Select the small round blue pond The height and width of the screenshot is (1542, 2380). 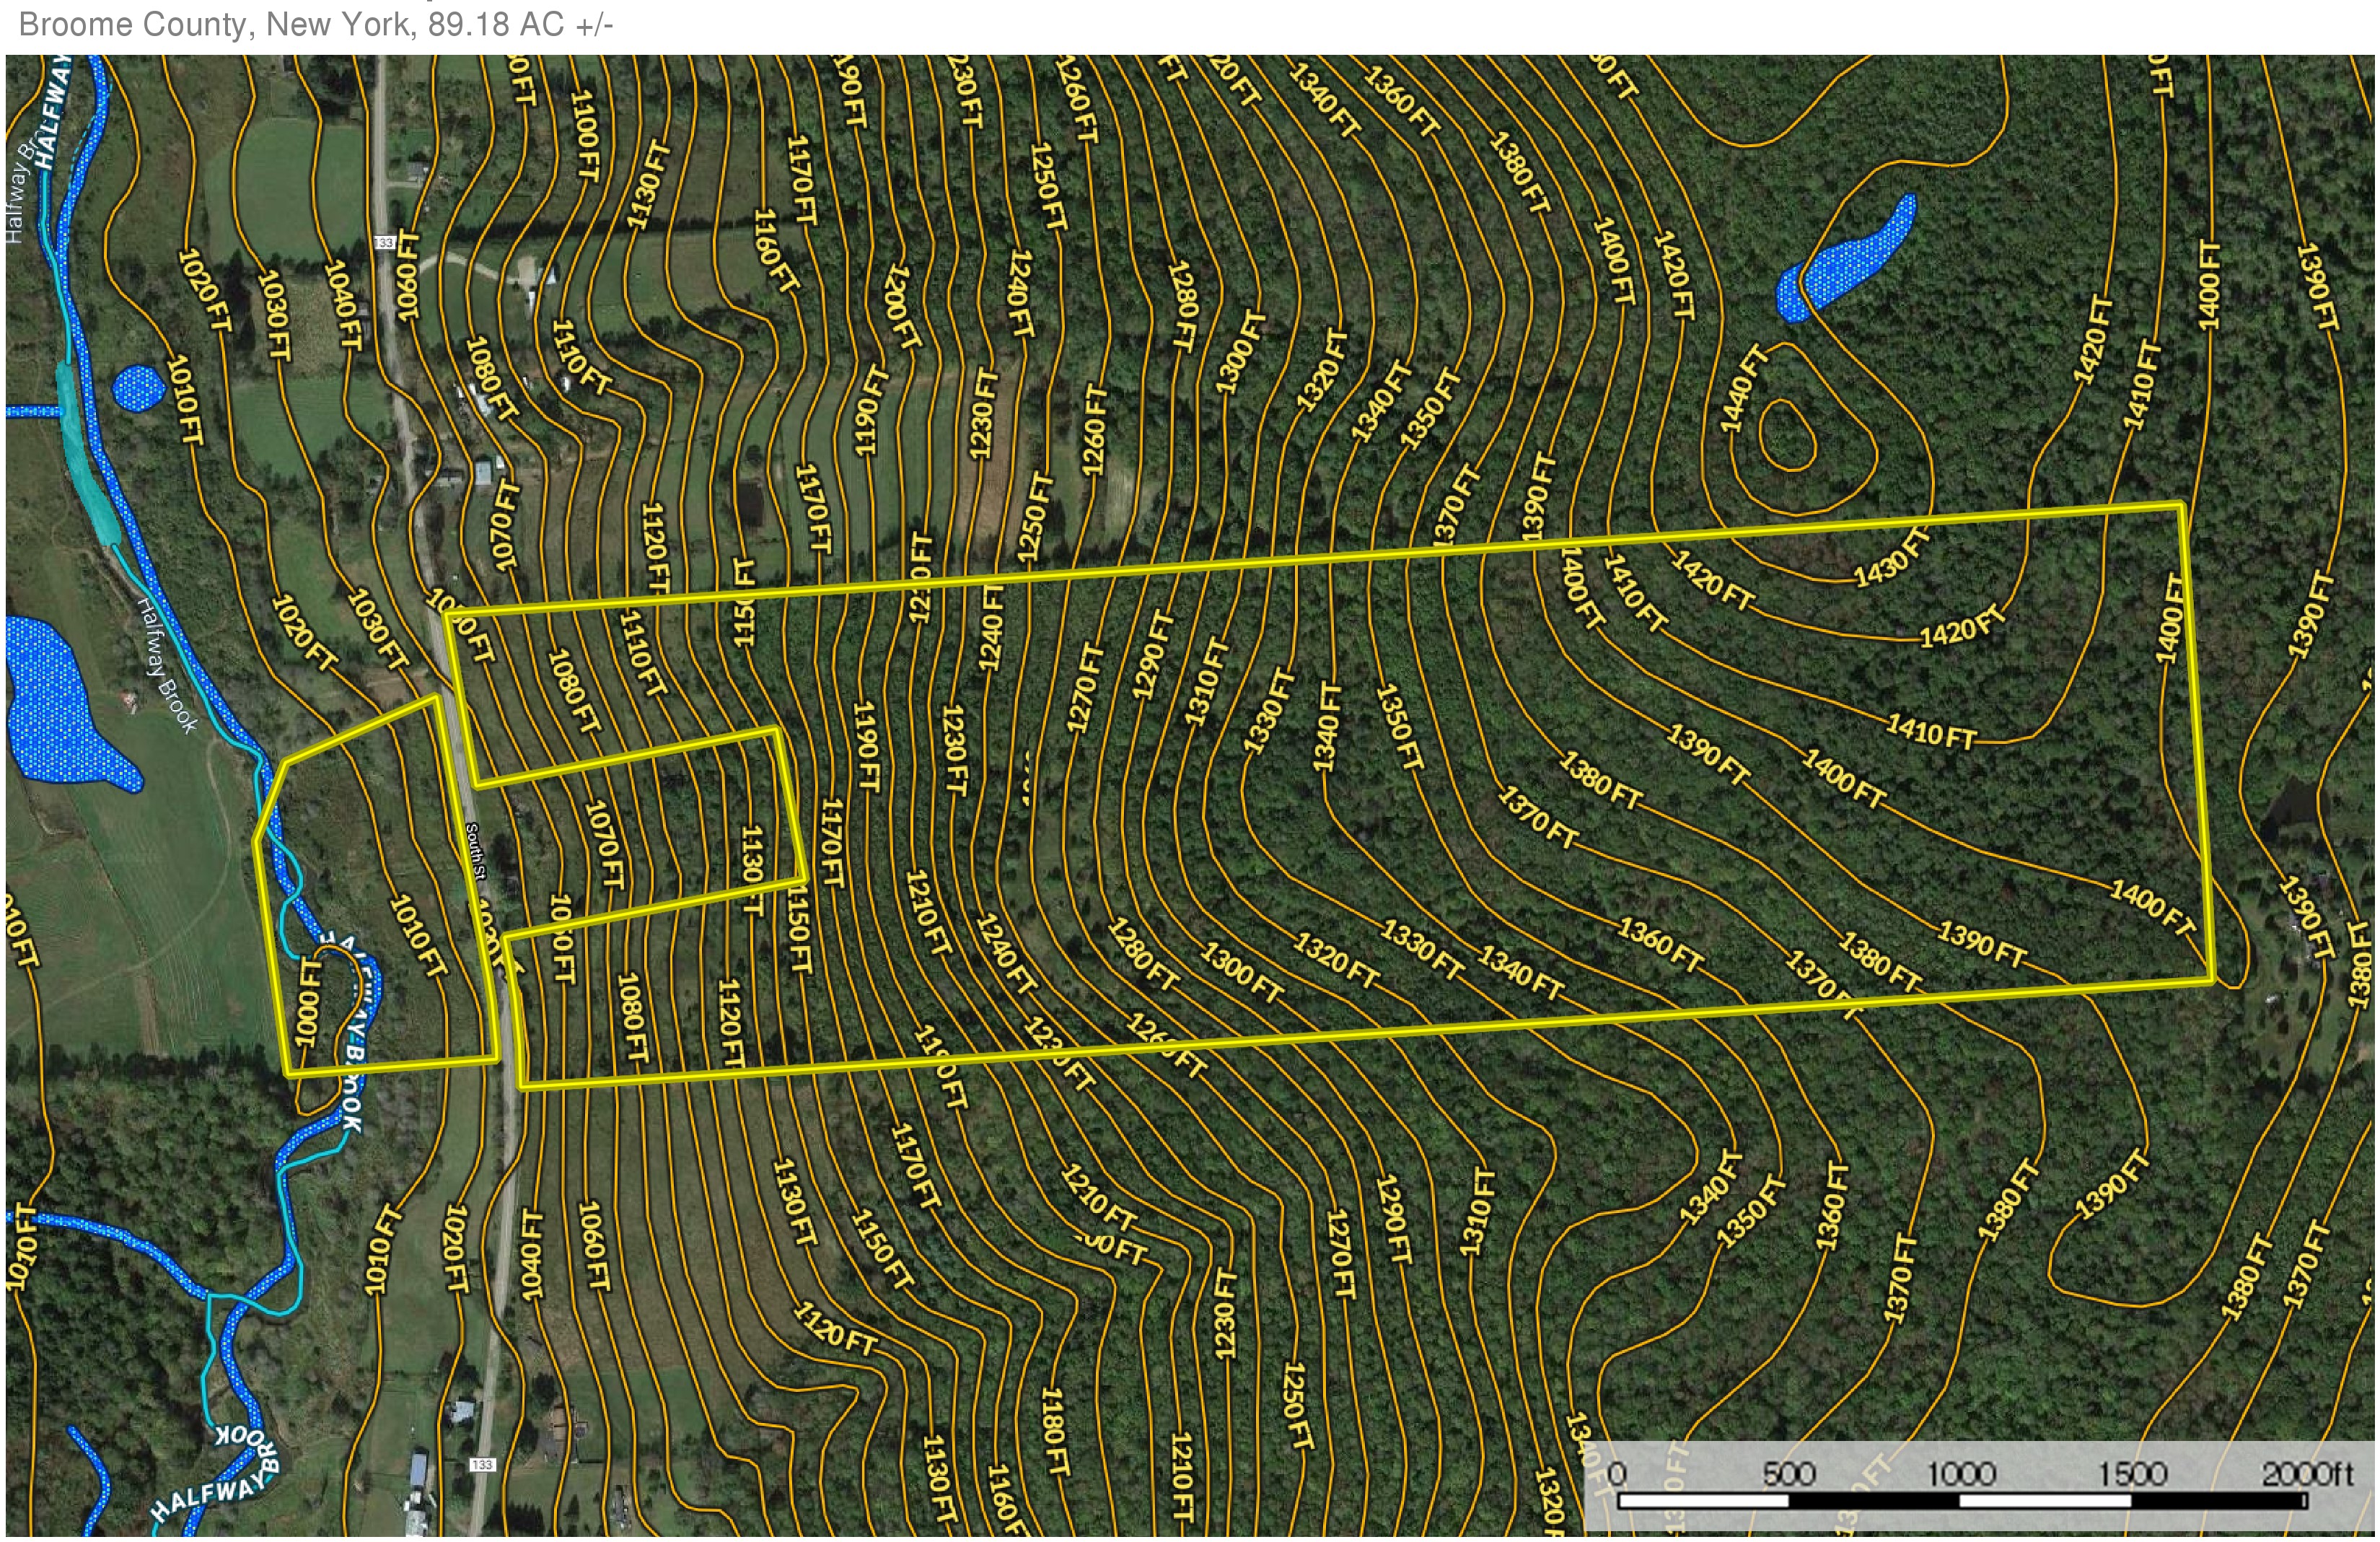[138, 388]
